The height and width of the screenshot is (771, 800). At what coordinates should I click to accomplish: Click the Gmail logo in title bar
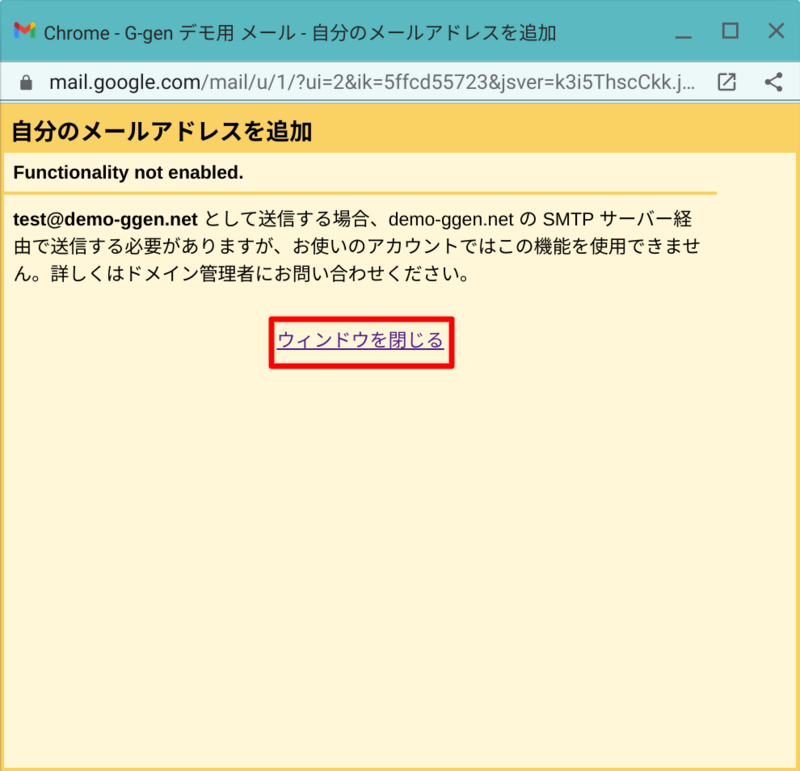pyautogui.click(x=24, y=31)
